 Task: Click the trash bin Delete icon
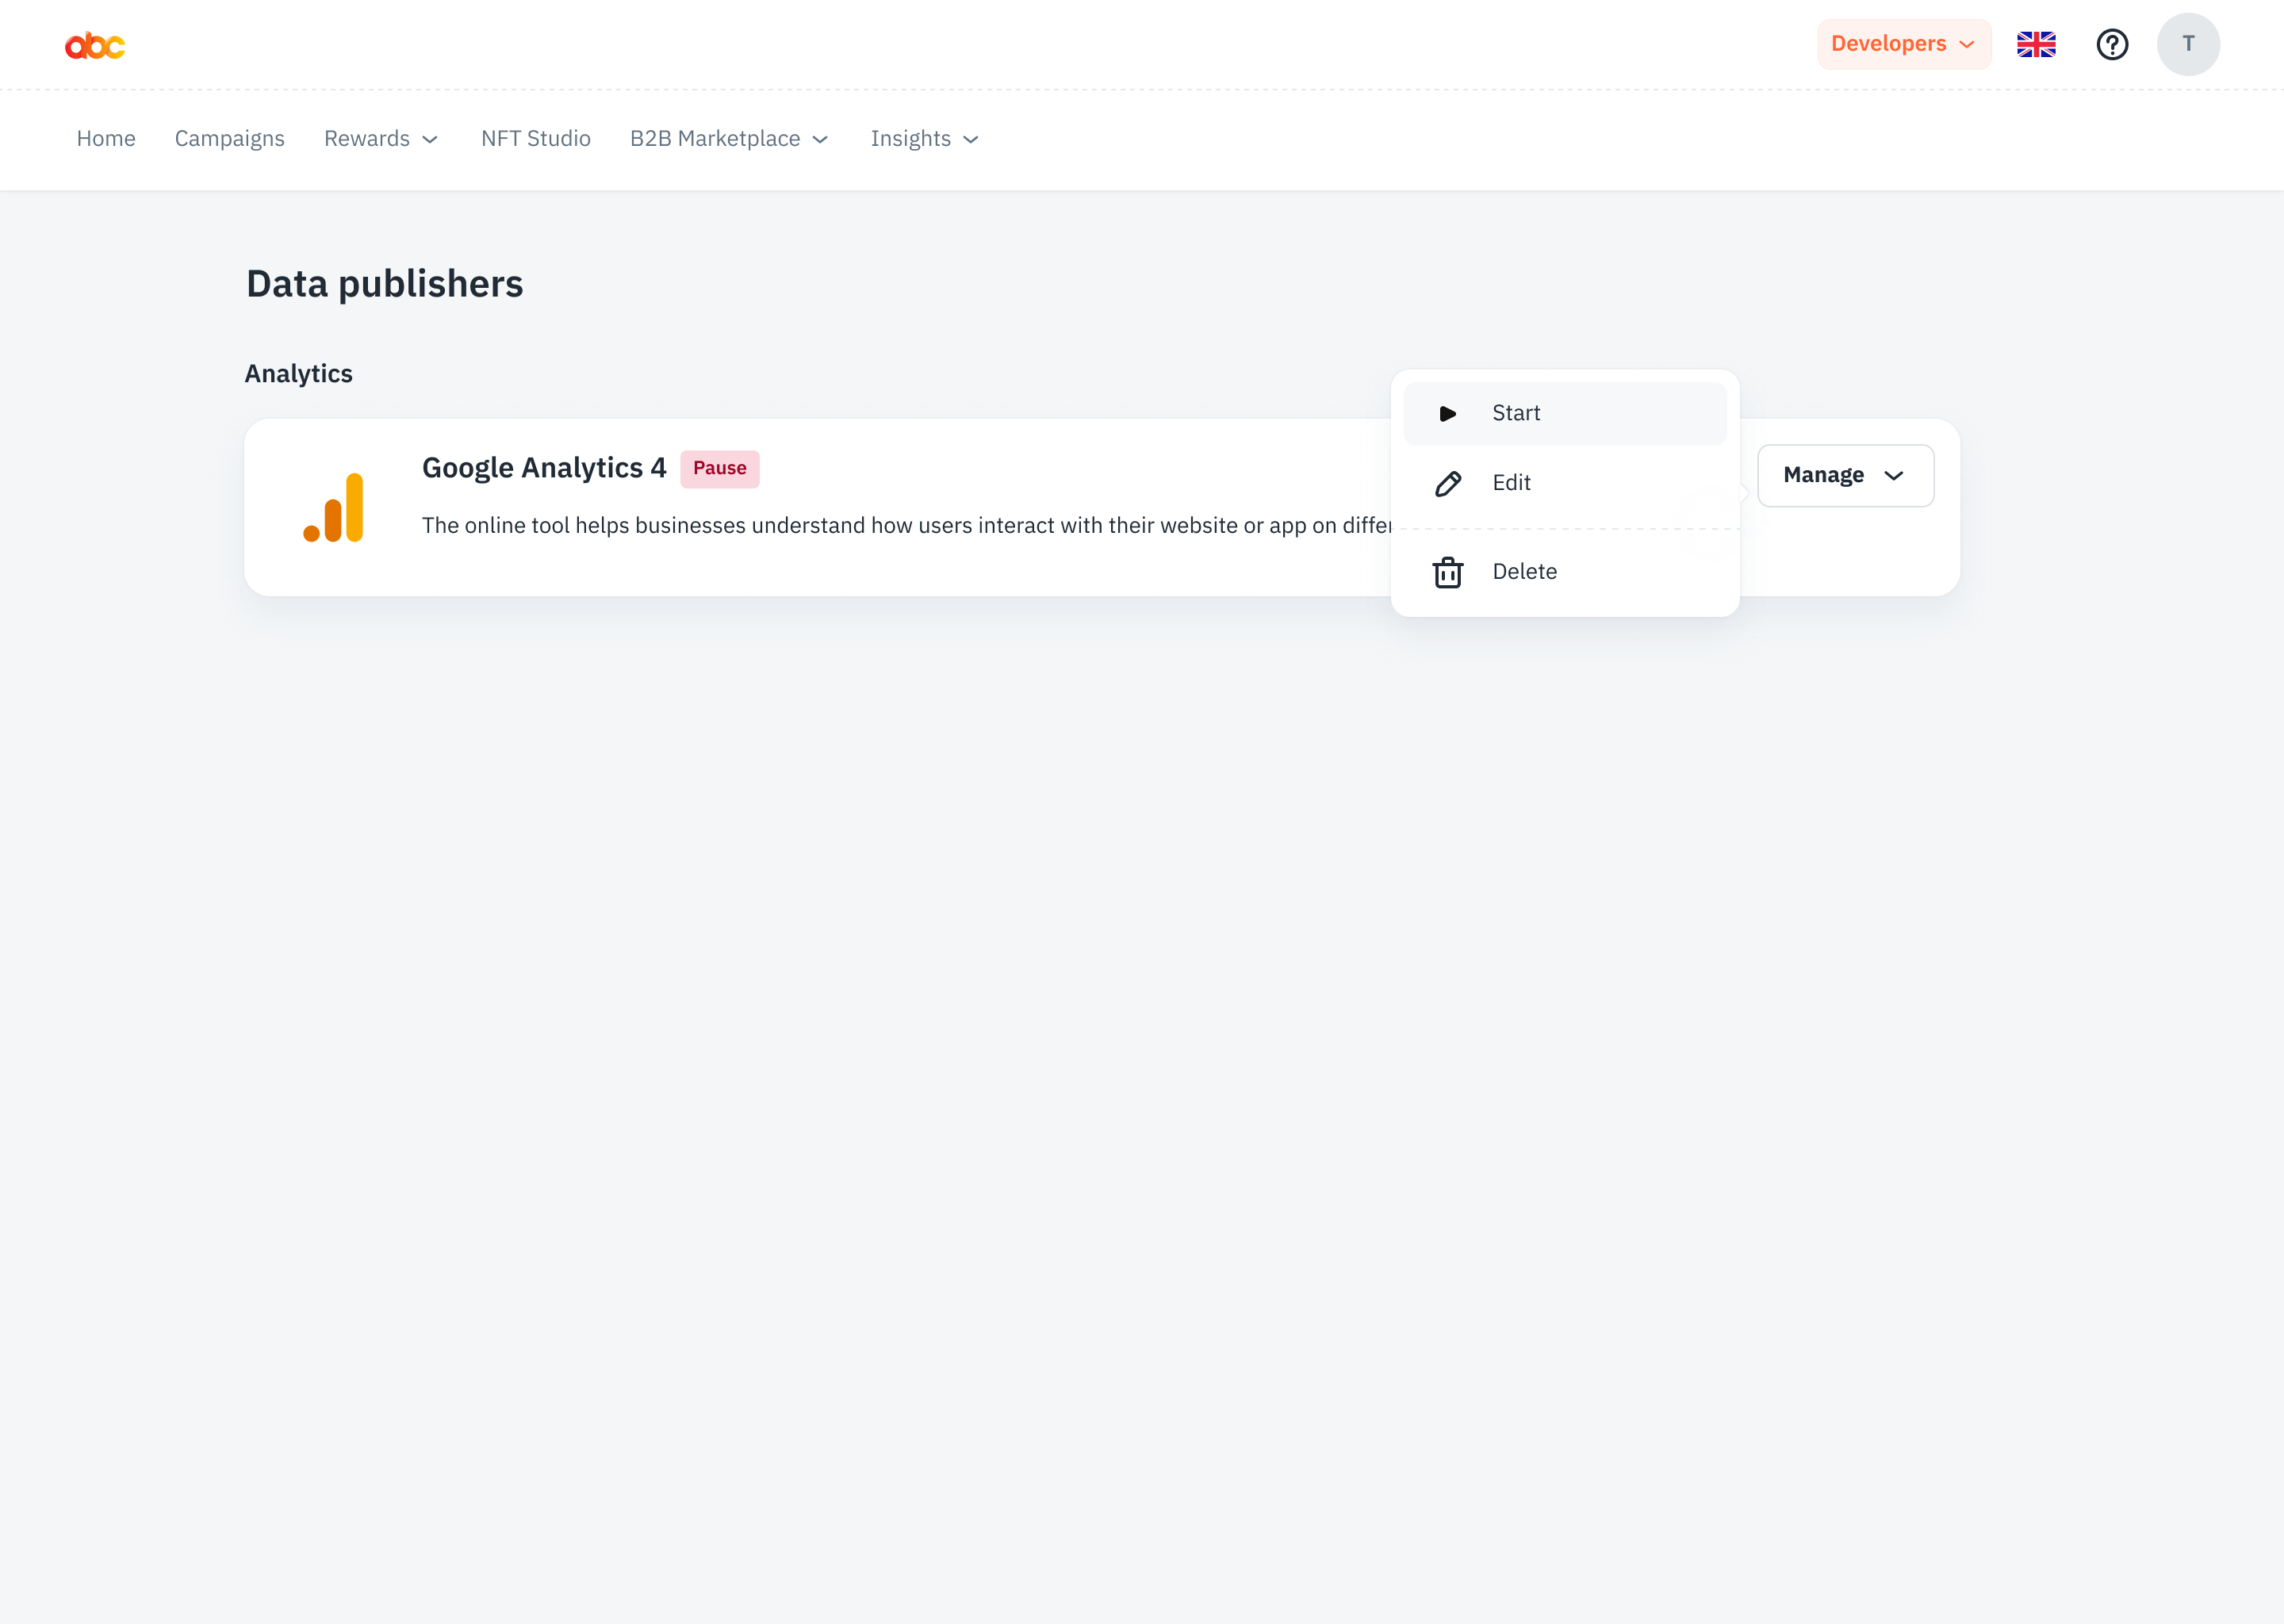coord(1447,573)
